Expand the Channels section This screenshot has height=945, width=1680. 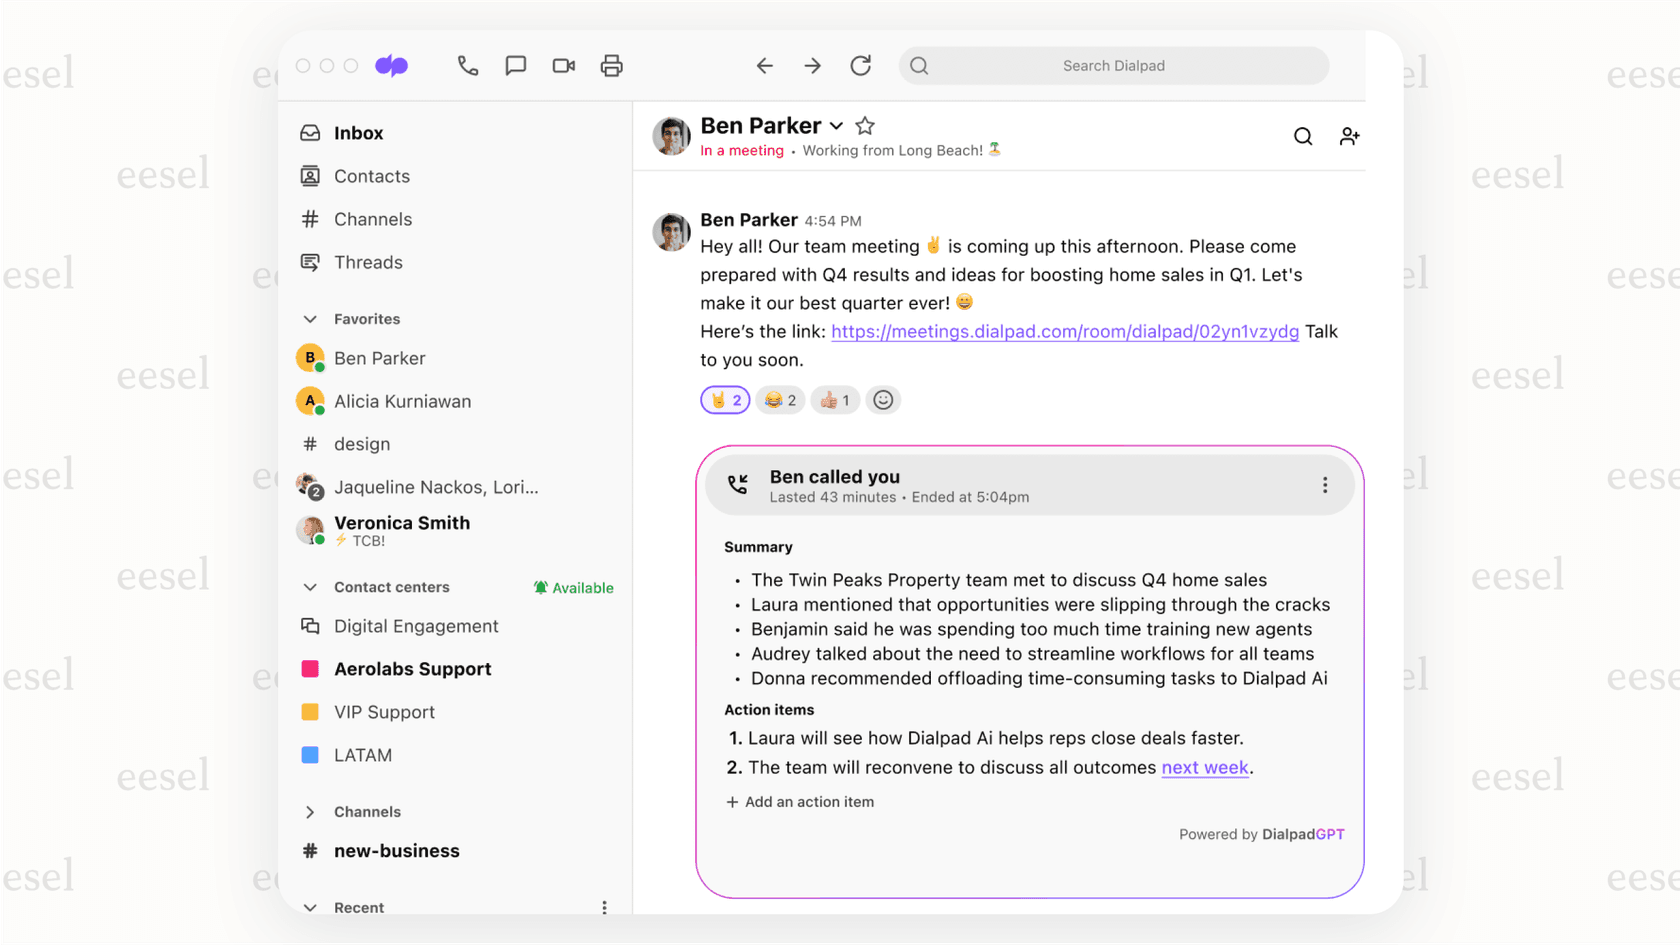[x=310, y=811]
